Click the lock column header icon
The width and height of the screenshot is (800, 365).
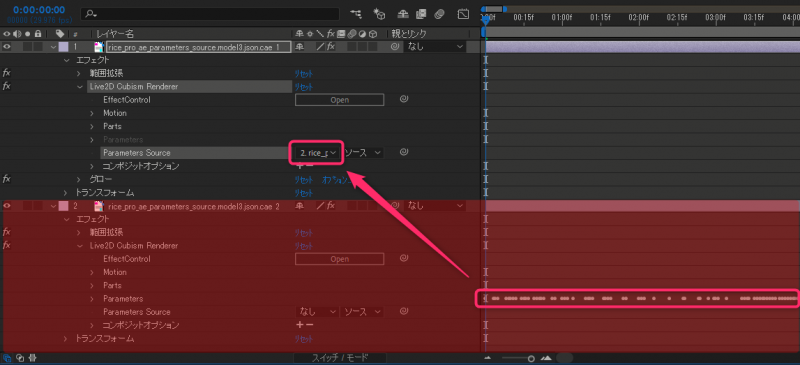tap(37, 34)
